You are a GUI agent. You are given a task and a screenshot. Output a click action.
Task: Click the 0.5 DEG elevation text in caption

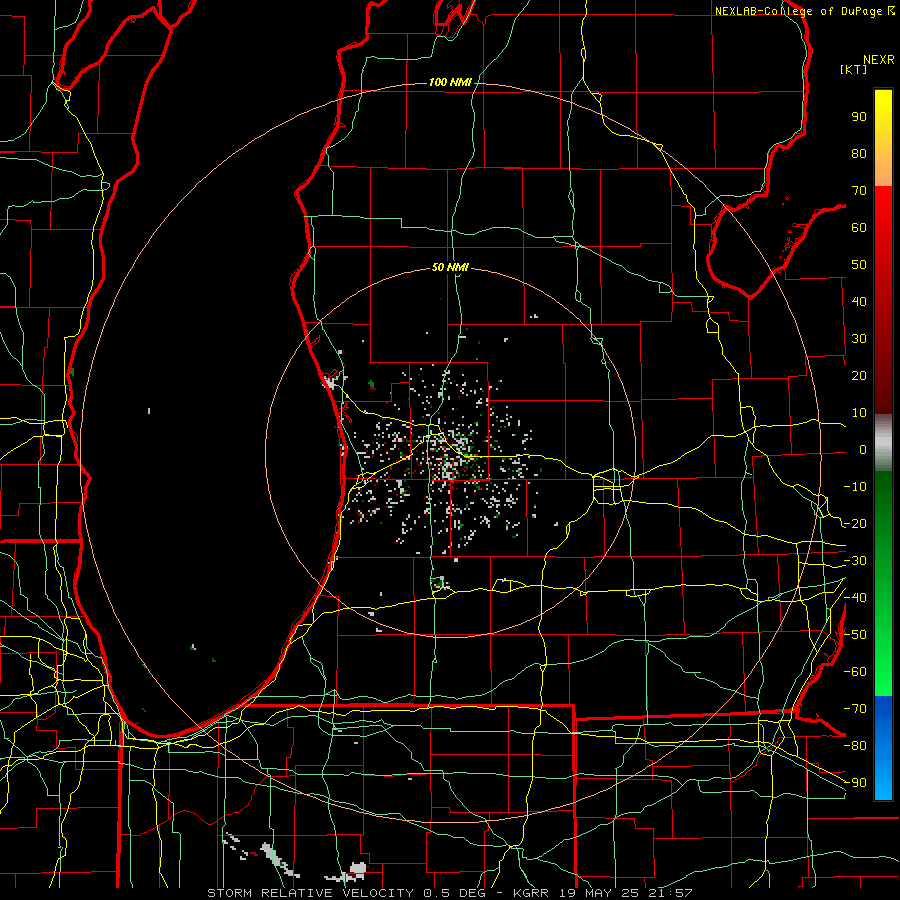click(x=456, y=893)
